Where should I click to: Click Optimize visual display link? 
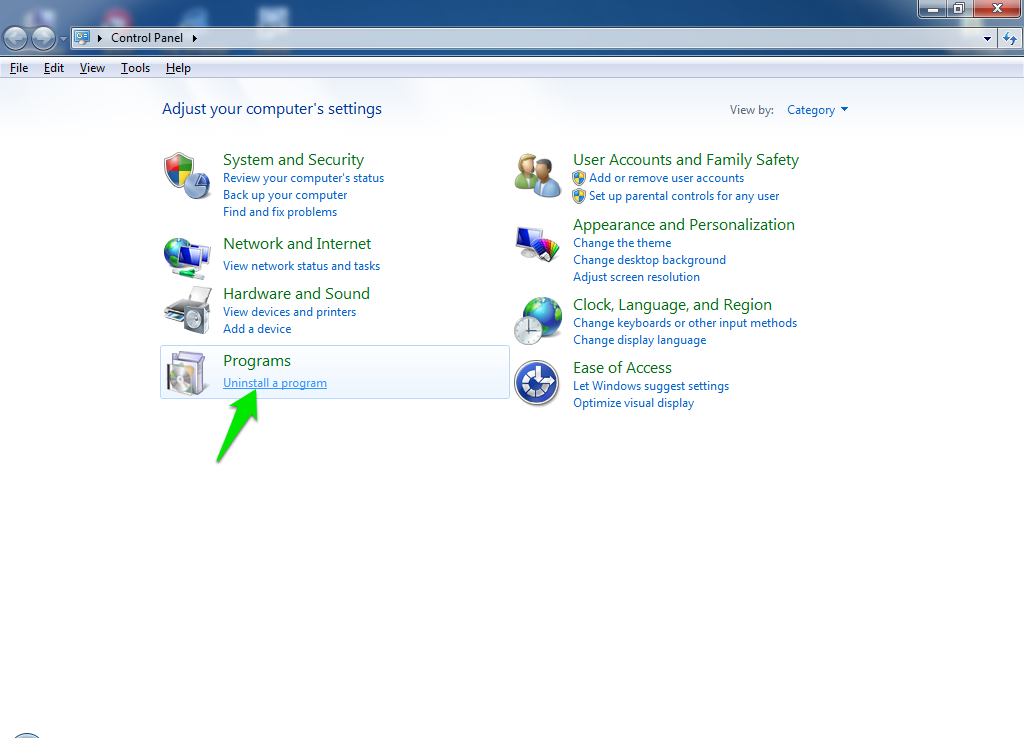point(633,403)
